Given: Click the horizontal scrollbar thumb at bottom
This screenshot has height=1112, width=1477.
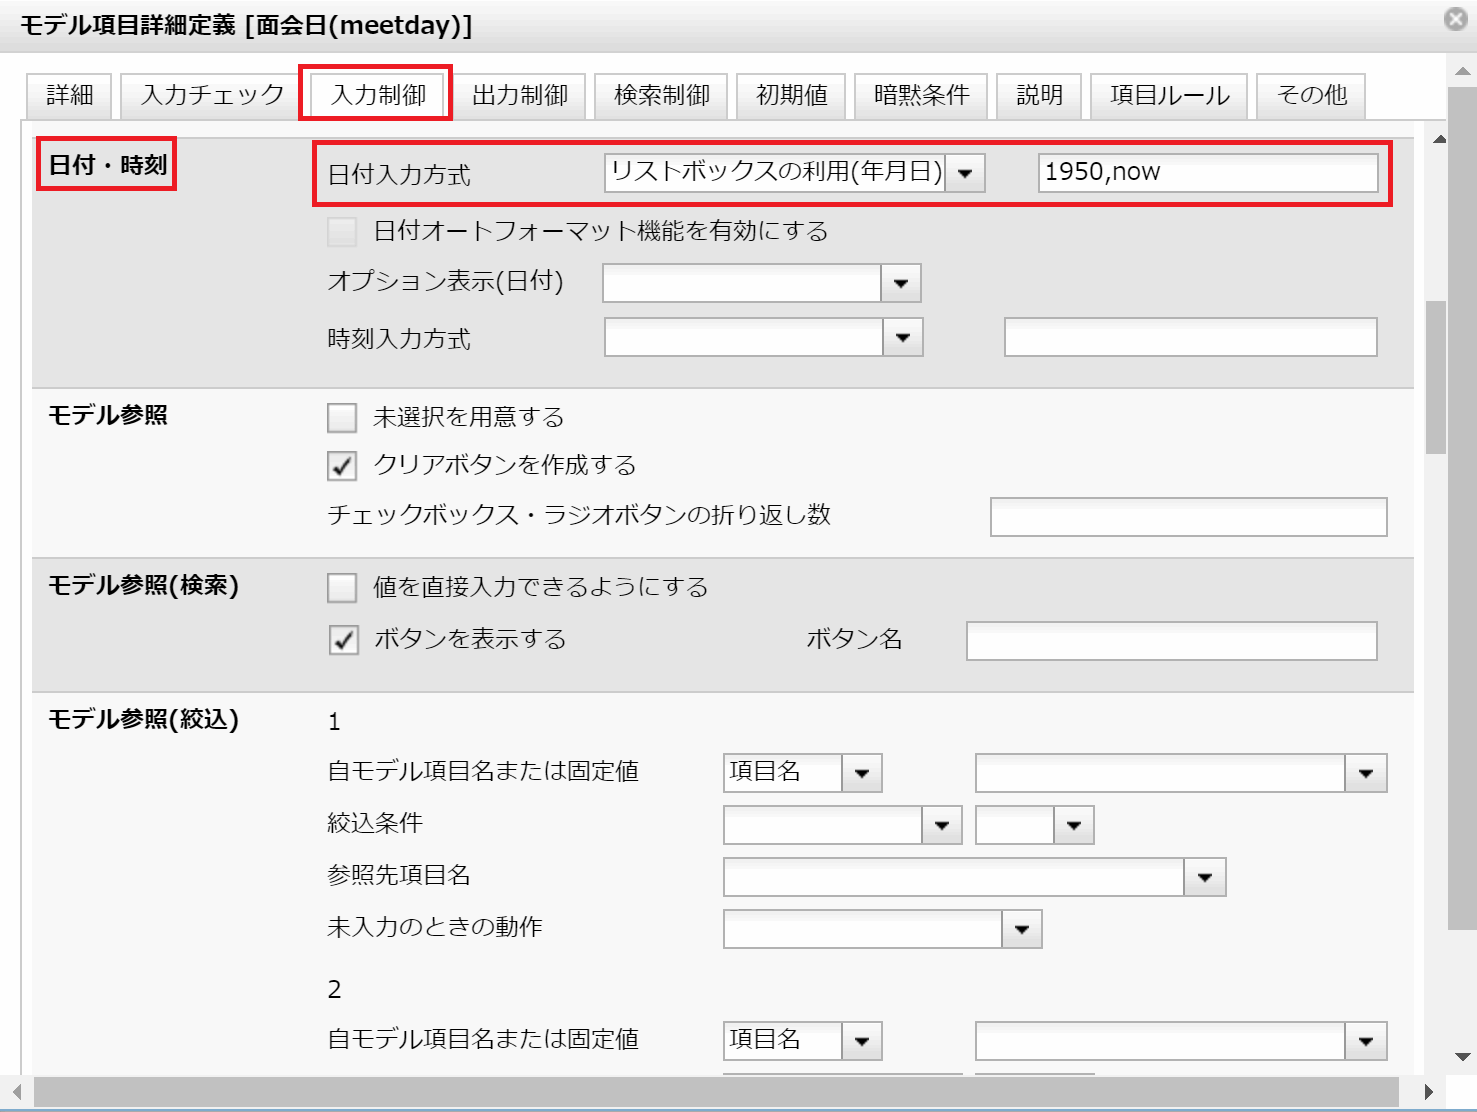Looking at the screenshot, I should pos(716,1092).
